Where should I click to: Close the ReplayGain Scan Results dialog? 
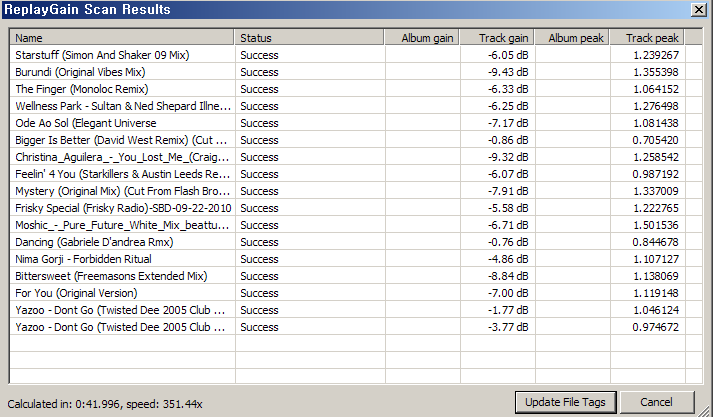(698, 10)
